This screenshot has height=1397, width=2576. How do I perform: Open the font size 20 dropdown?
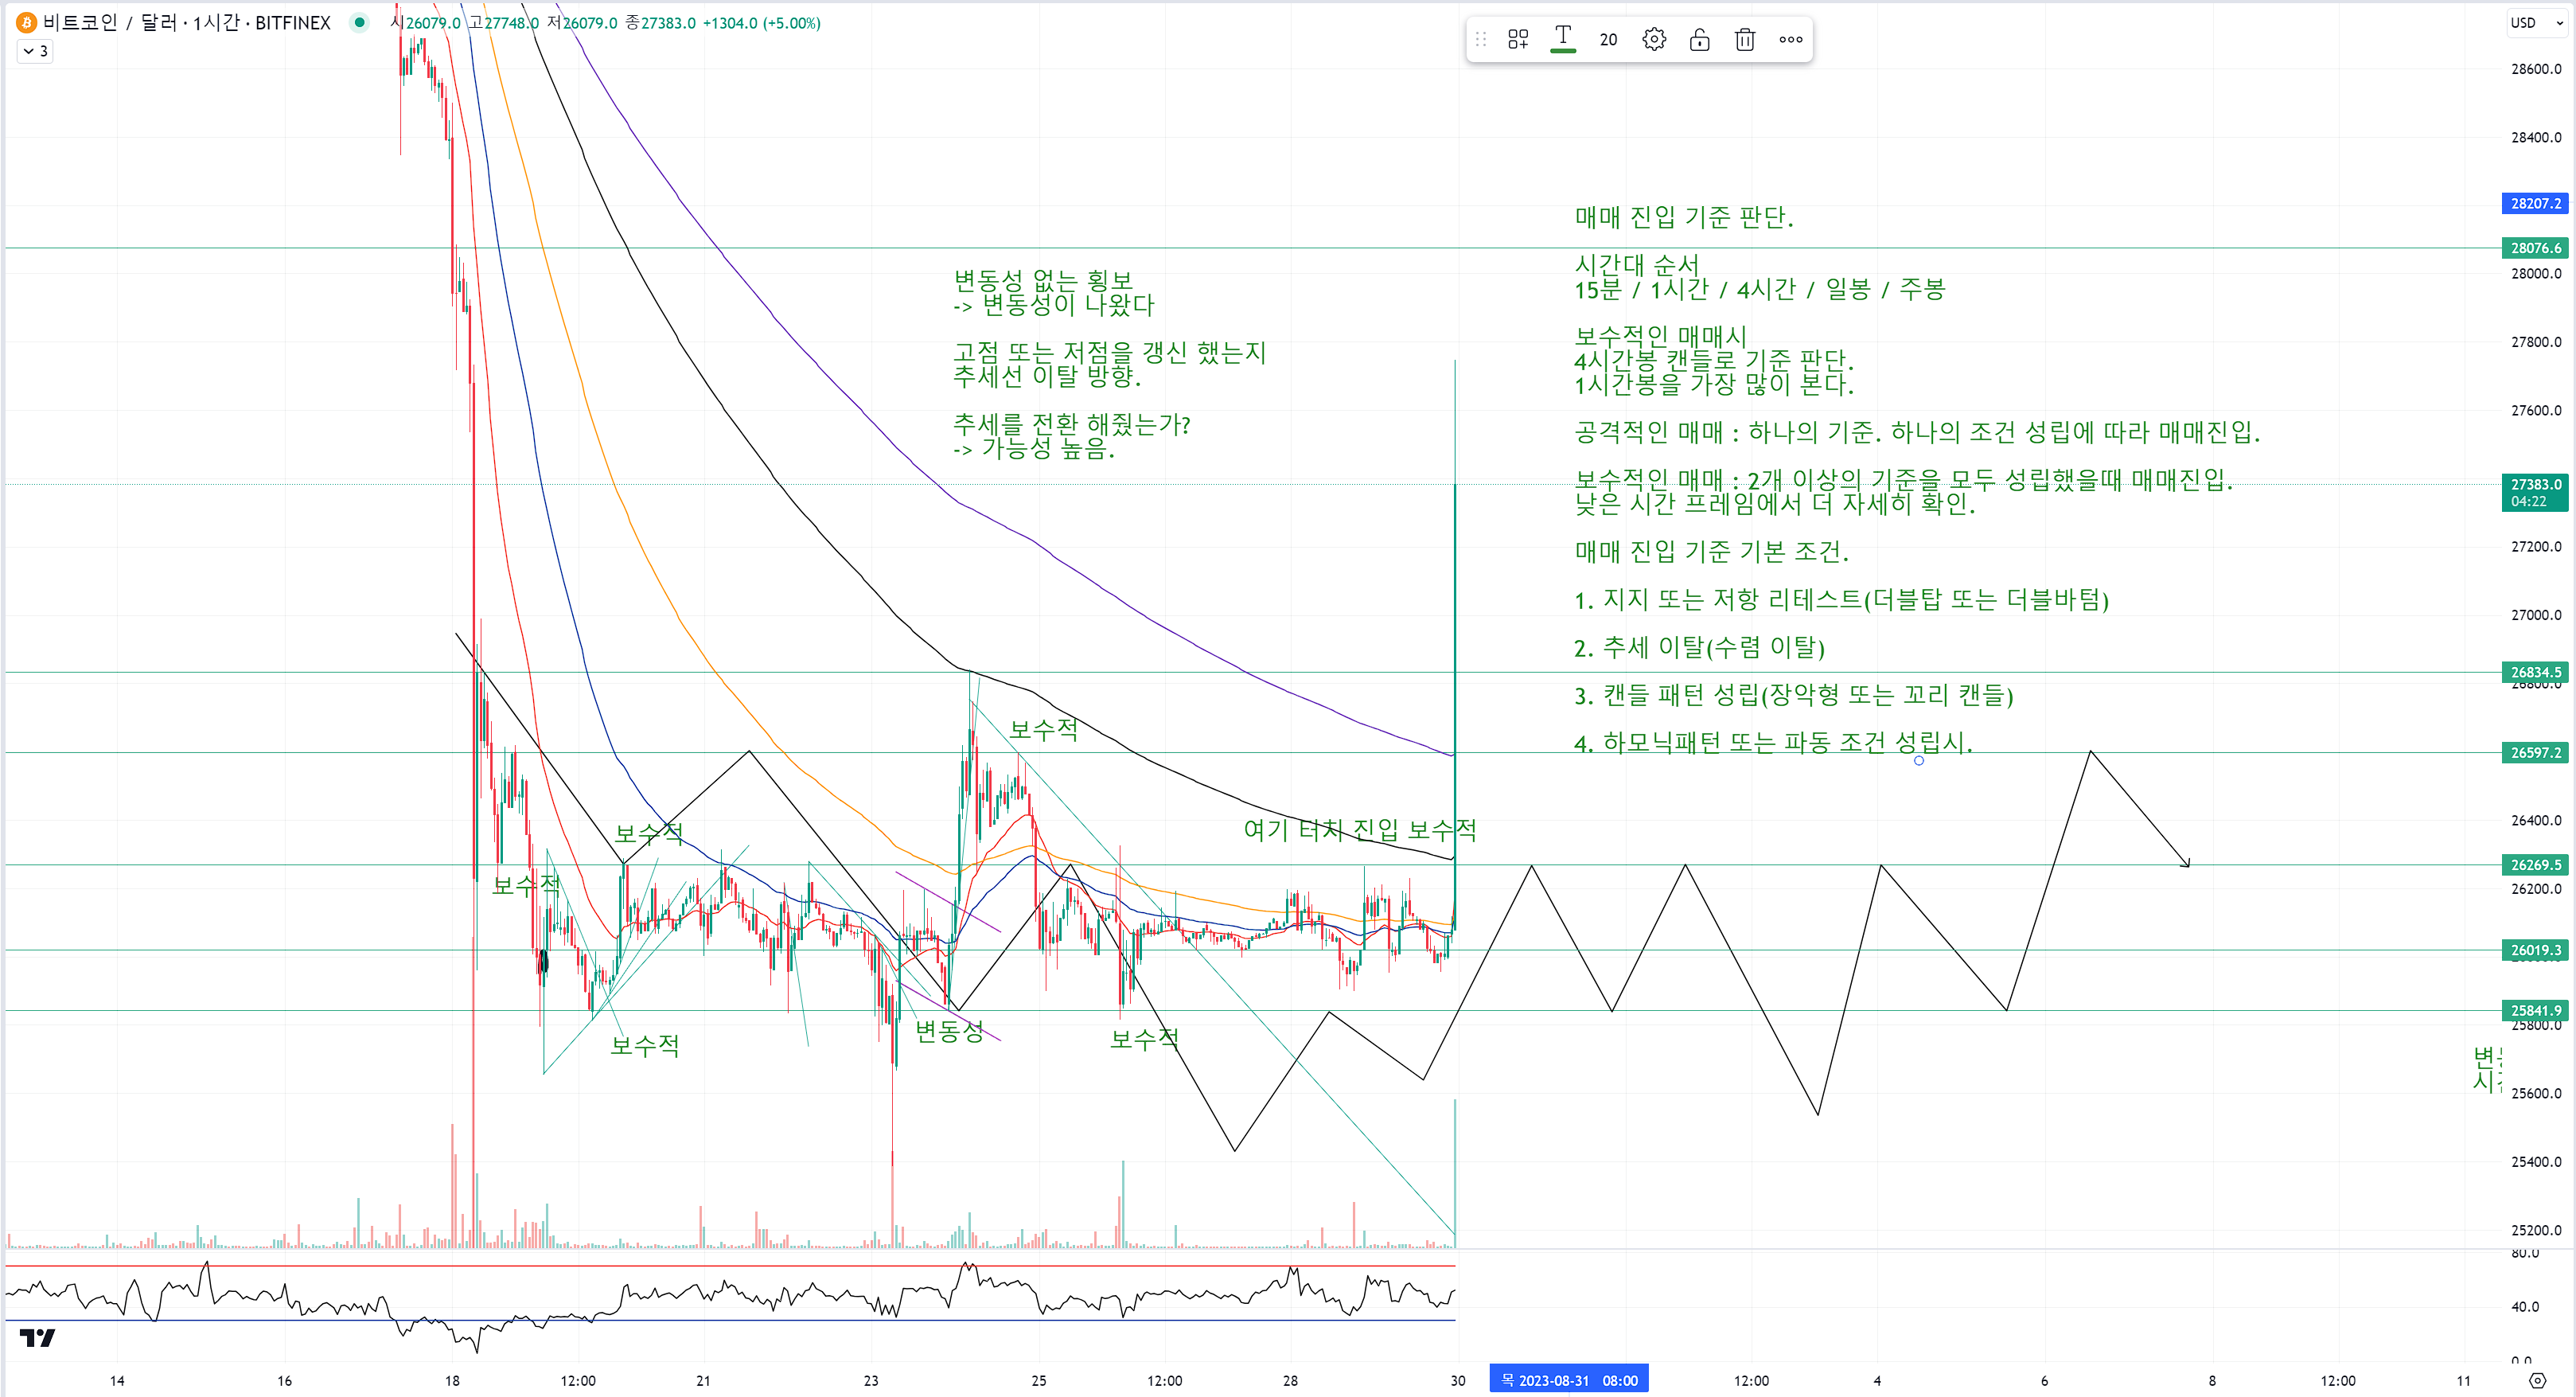[1608, 39]
